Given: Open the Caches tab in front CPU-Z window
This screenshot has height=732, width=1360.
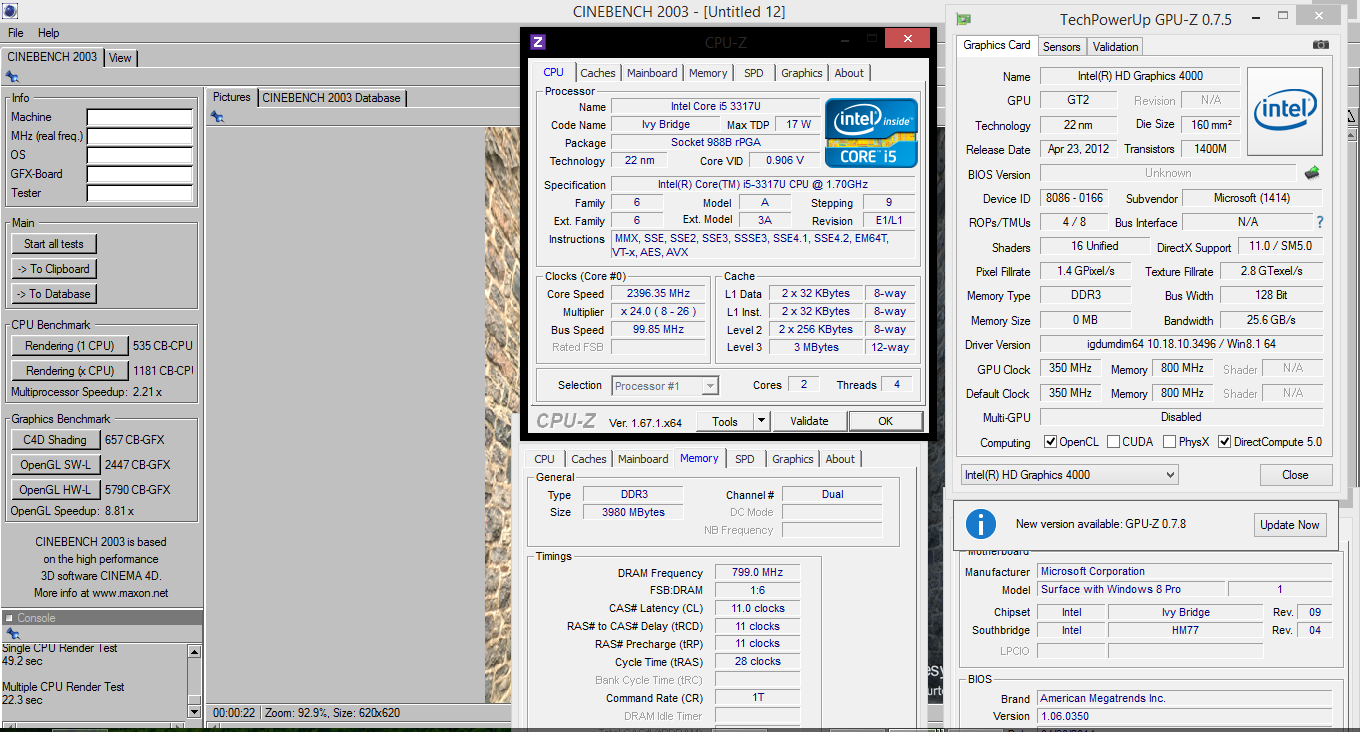Looking at the screenshot, I should (x=598, y=73).
